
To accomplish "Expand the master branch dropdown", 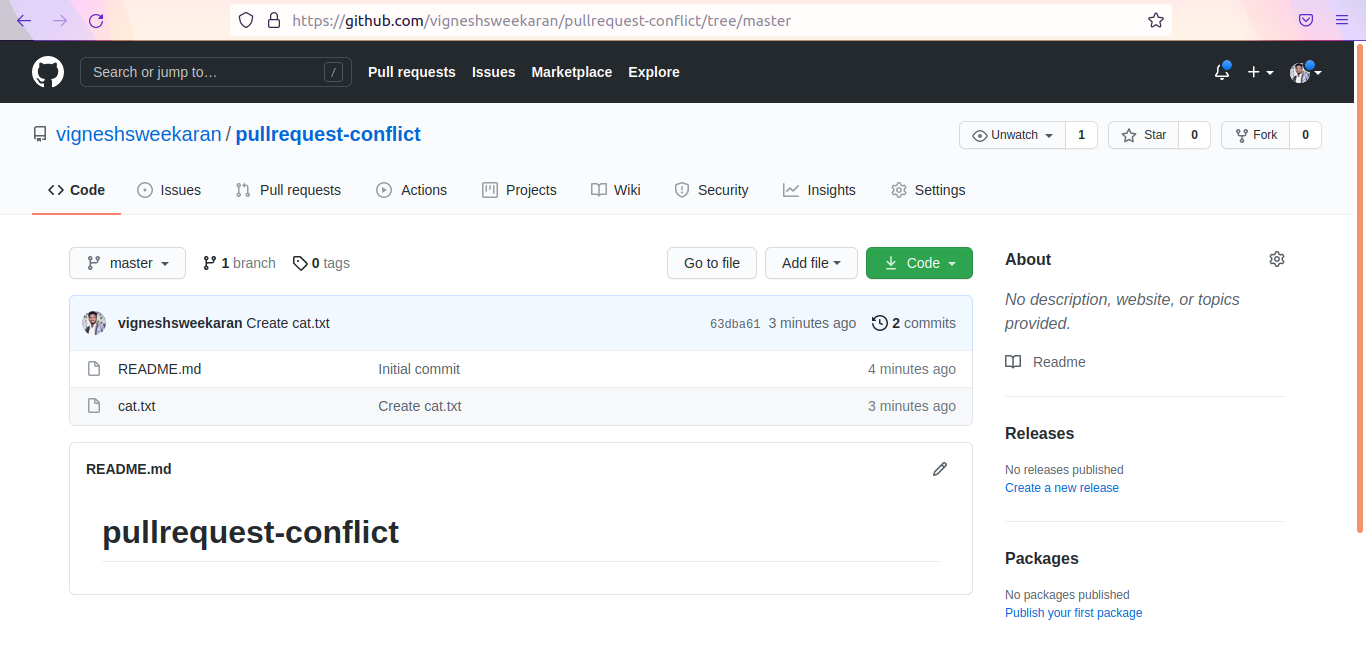I will pyautogui.click(x=127, y=263).
